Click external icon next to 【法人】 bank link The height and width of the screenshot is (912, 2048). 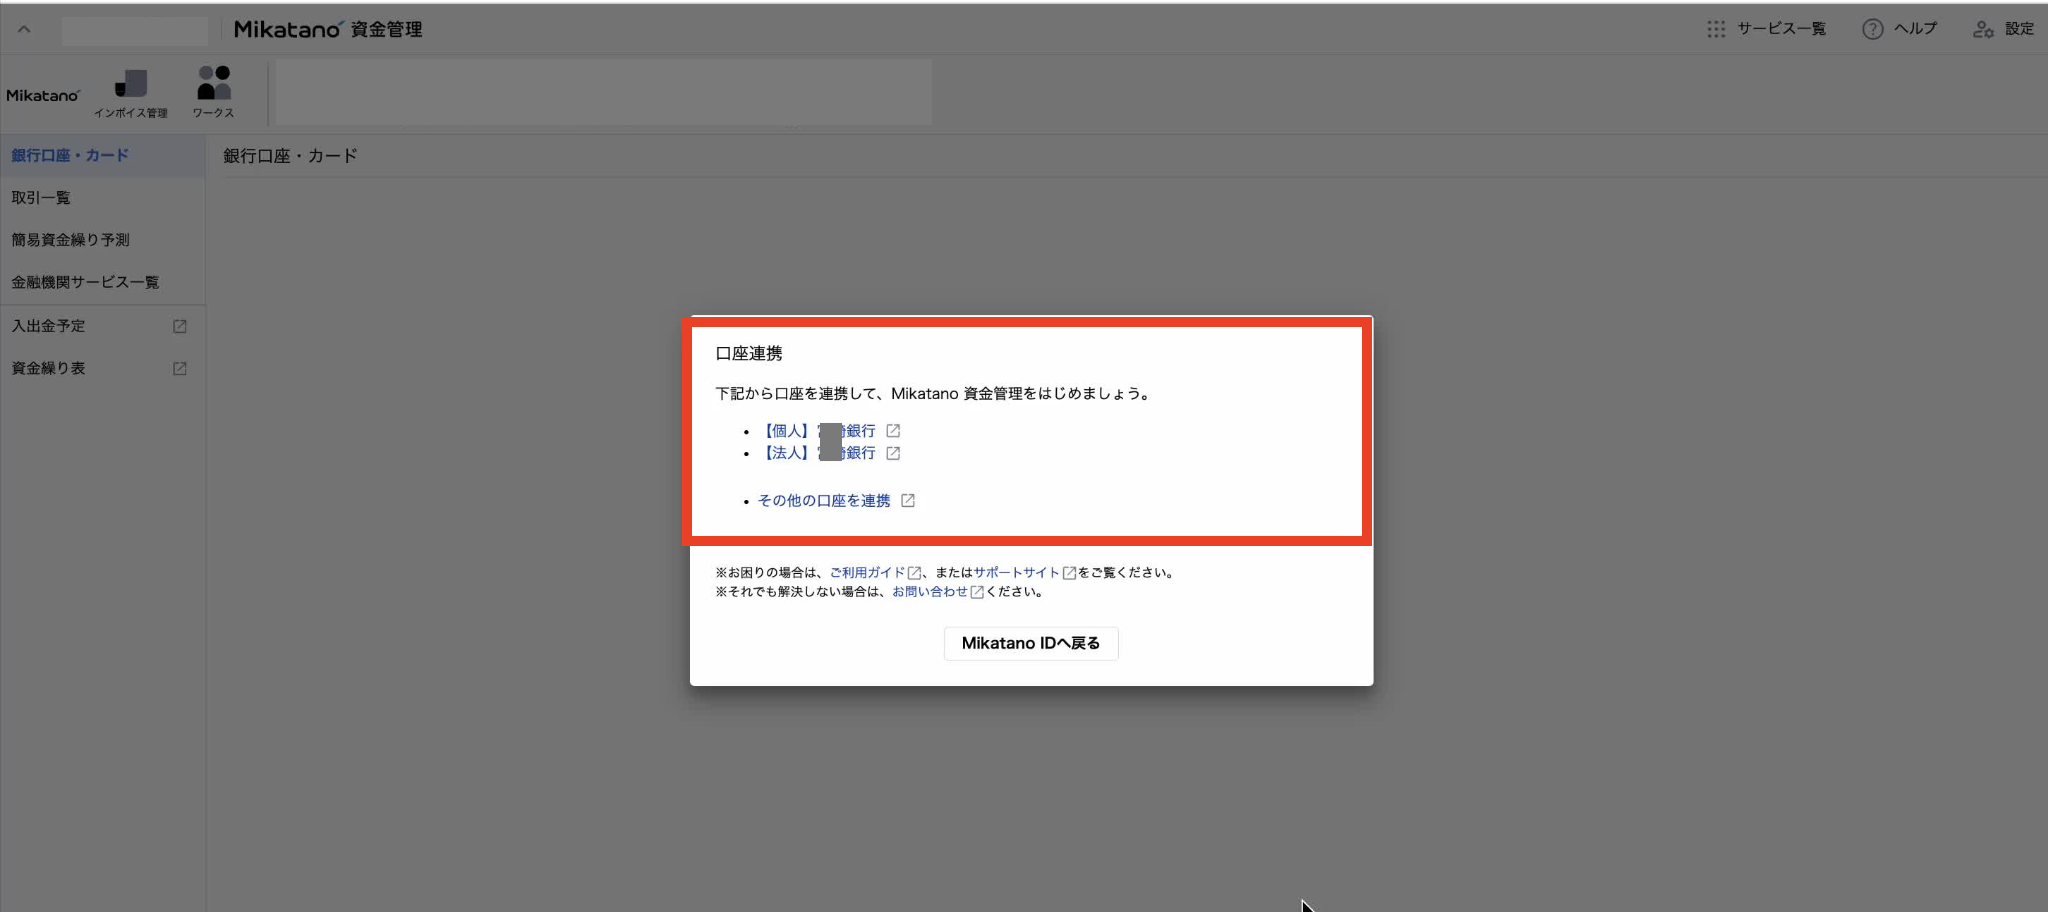tap(893, 453)
